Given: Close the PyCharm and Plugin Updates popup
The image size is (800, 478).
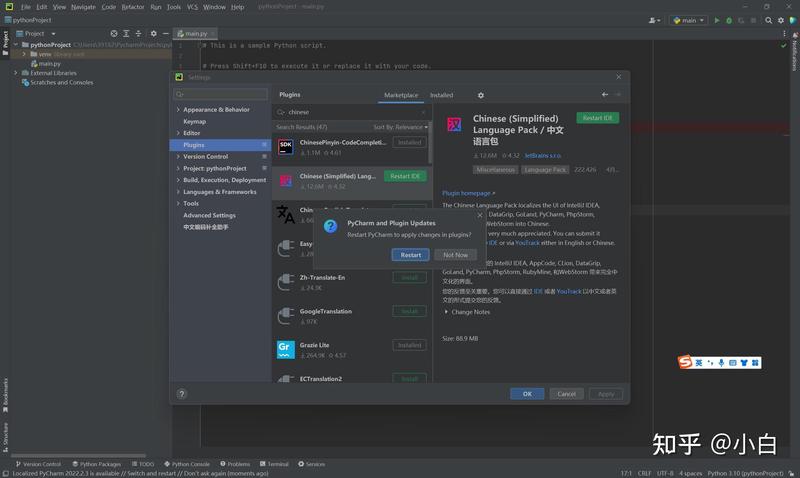Looking at the screenshot, I should 480,215.
